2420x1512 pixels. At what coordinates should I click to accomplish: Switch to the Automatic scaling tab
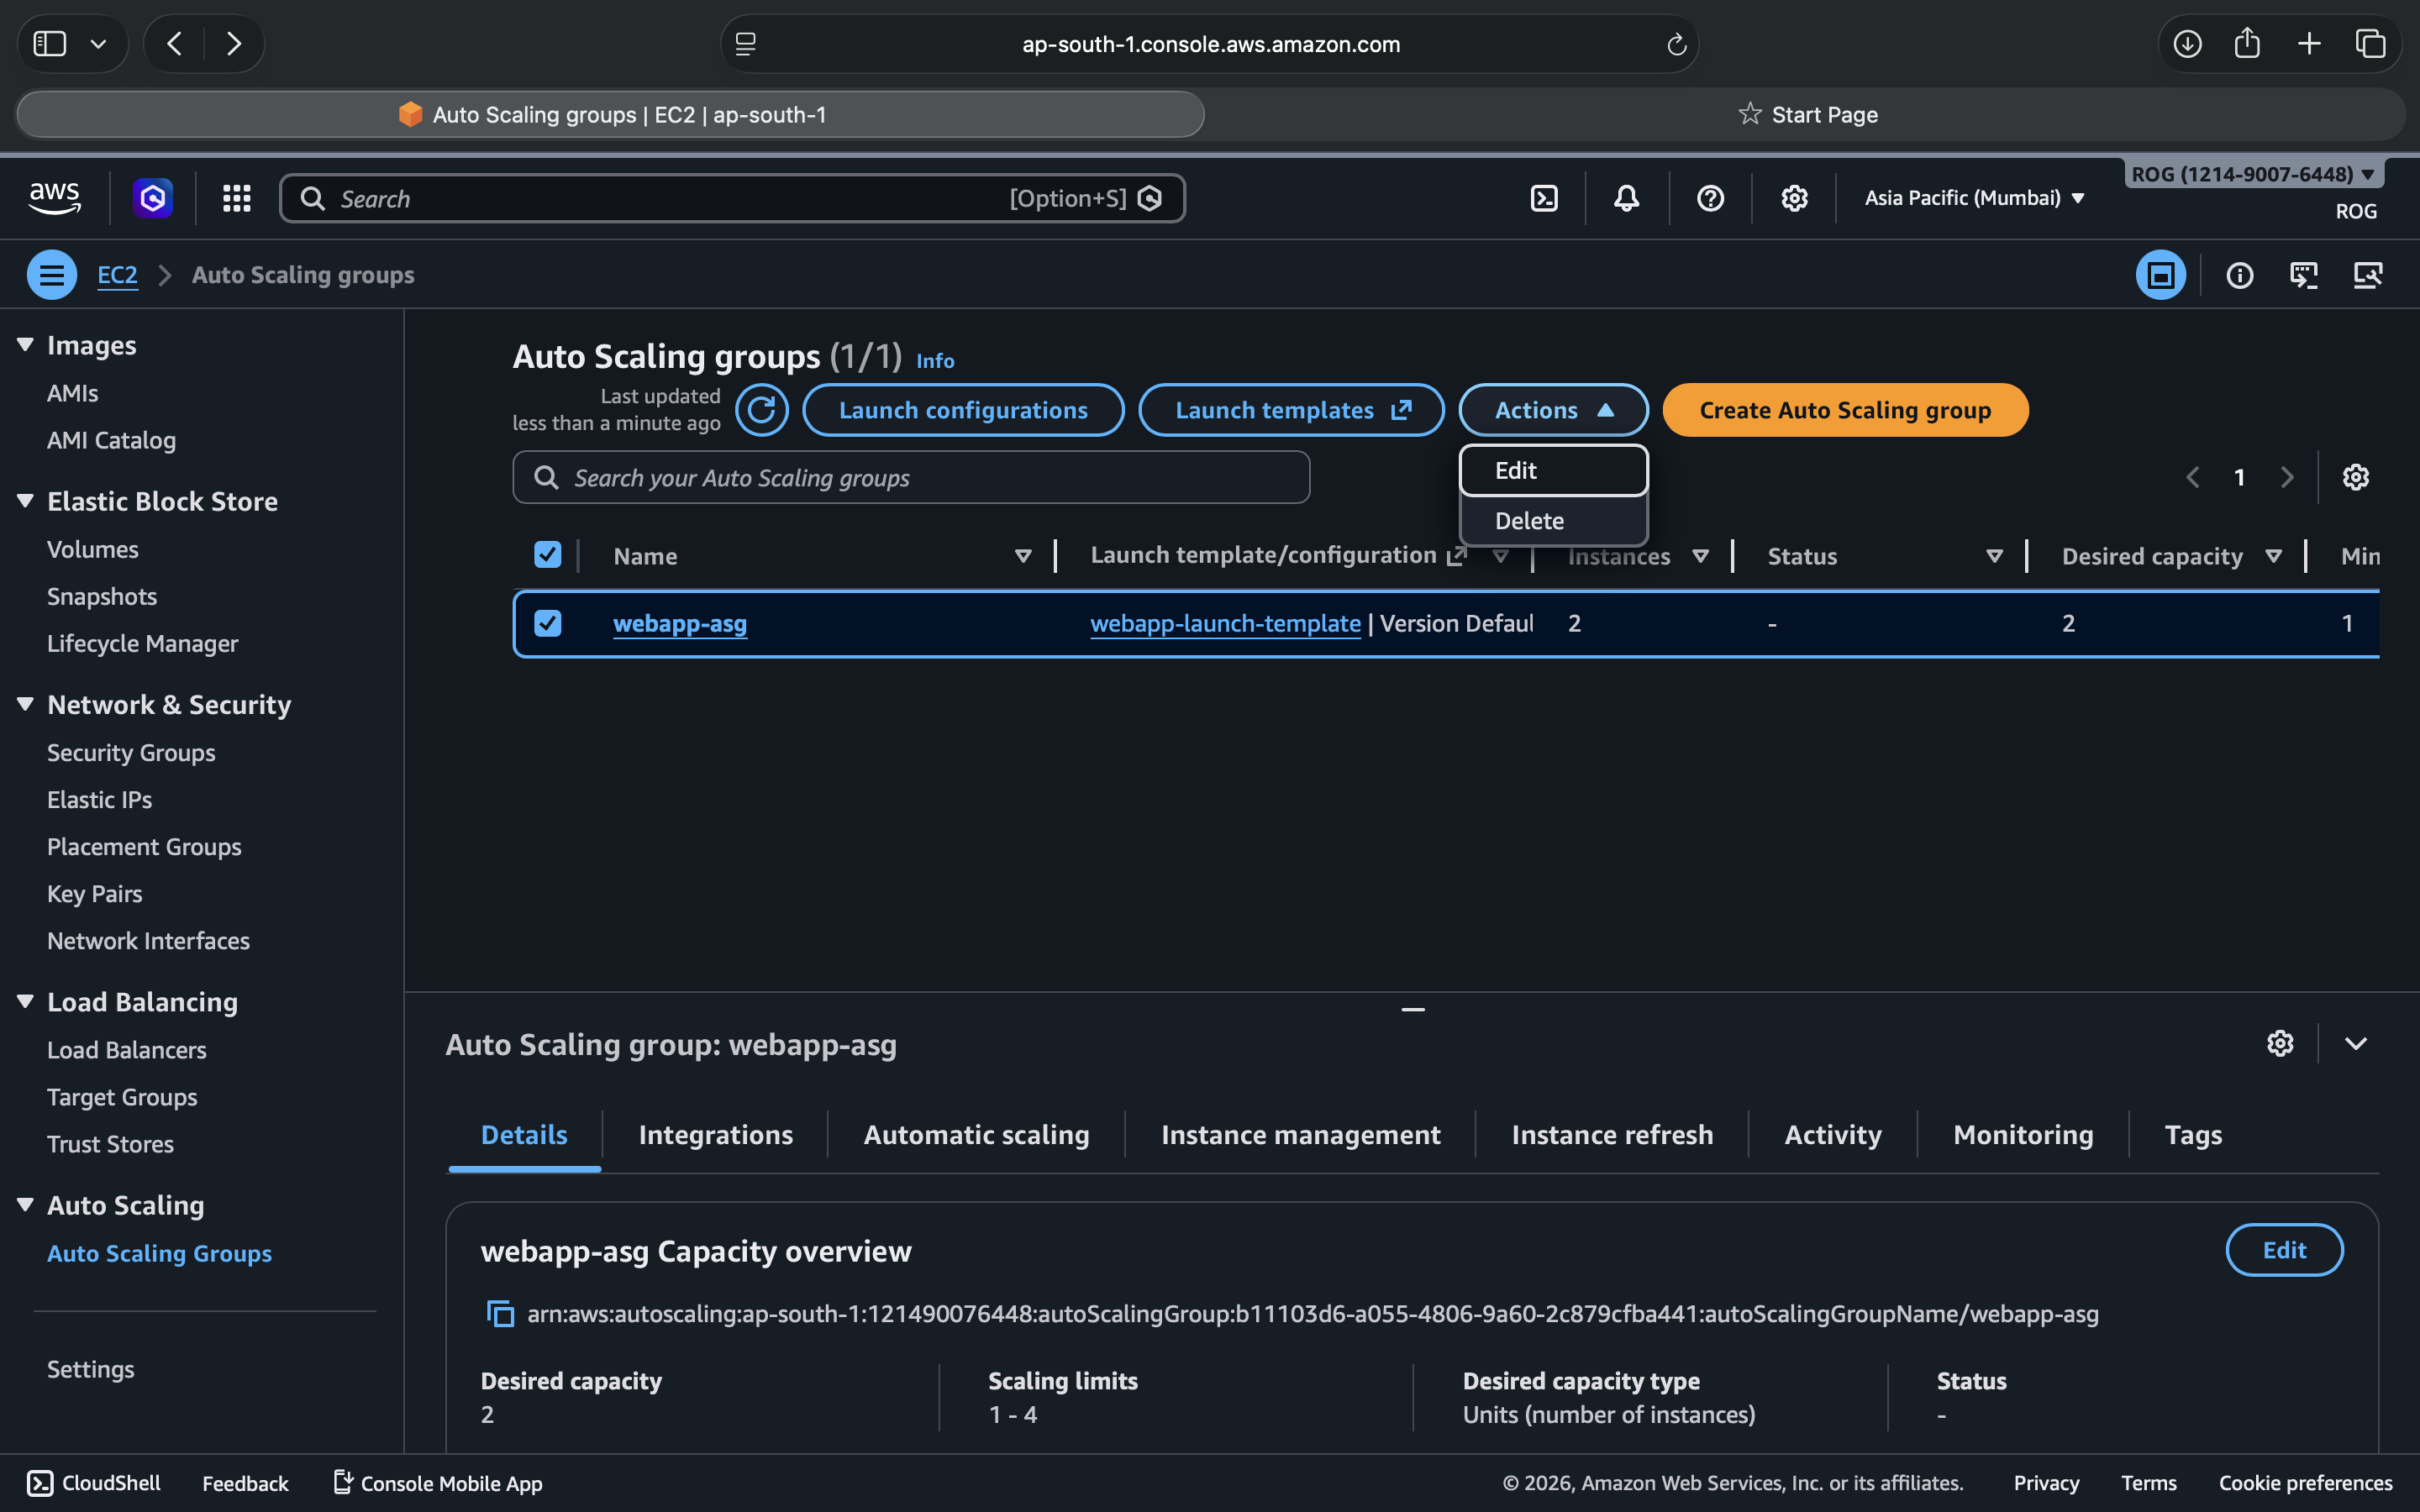[x=976, y=1135]
